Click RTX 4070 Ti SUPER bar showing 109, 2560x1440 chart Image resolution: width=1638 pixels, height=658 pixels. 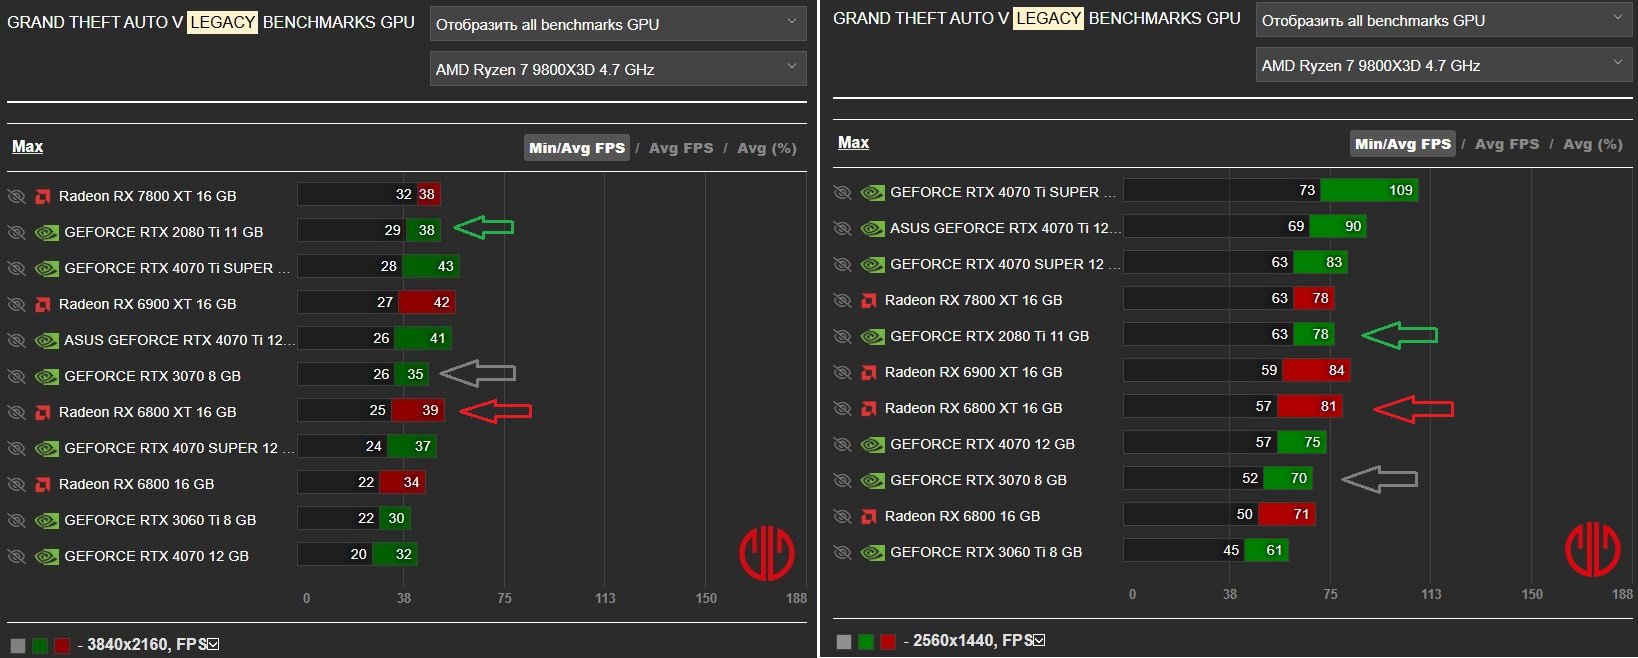pyautogui.click(x=1369, y=190)
